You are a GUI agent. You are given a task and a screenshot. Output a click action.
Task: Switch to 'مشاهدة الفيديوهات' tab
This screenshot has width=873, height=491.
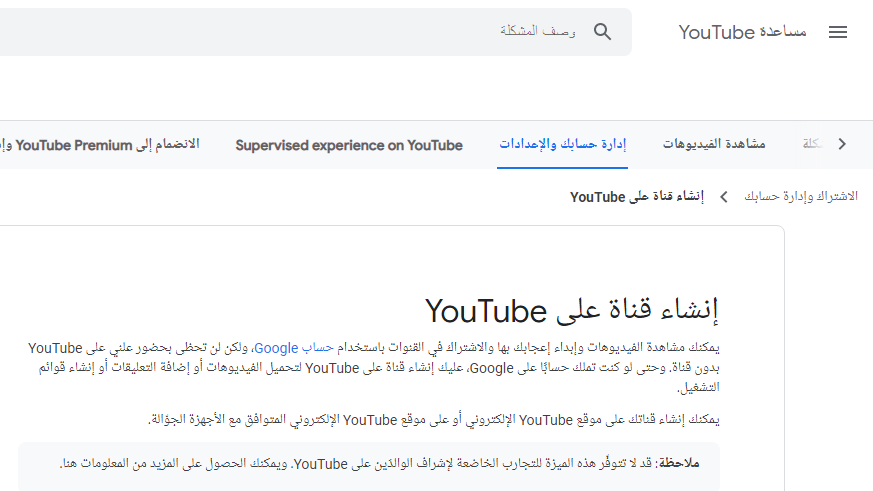714,144
